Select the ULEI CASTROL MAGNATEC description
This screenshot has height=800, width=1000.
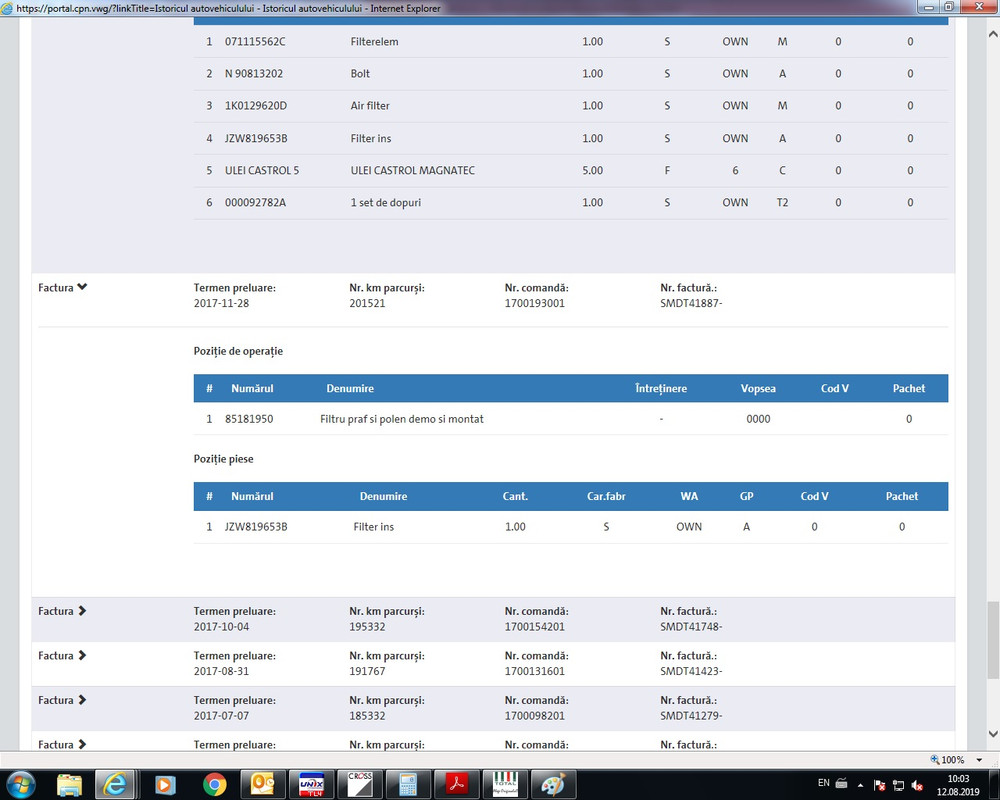point(413,170)
